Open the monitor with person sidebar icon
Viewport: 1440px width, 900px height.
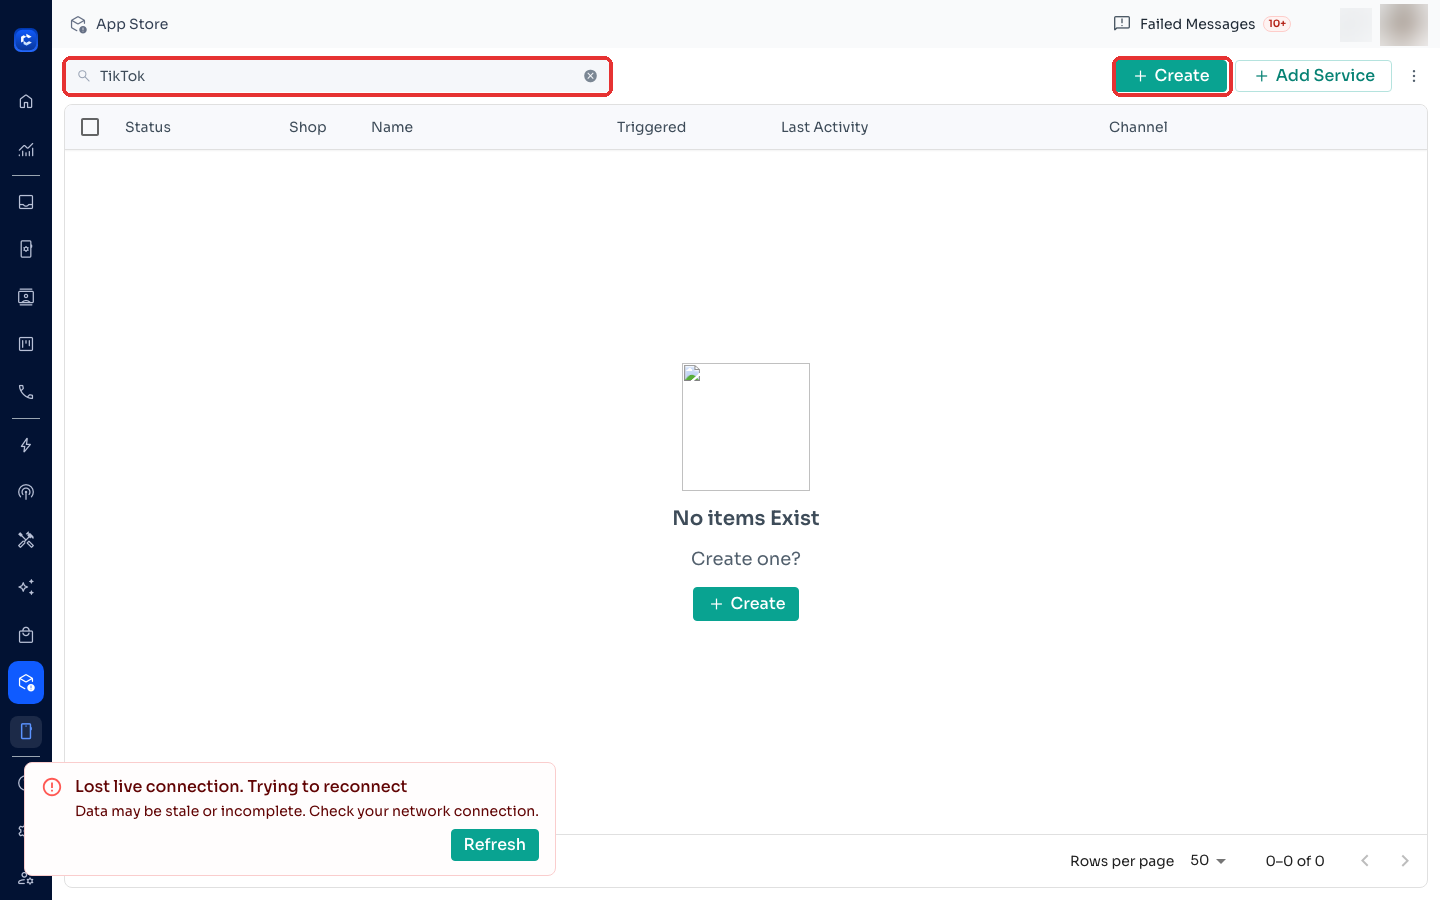tap(26, 297)
